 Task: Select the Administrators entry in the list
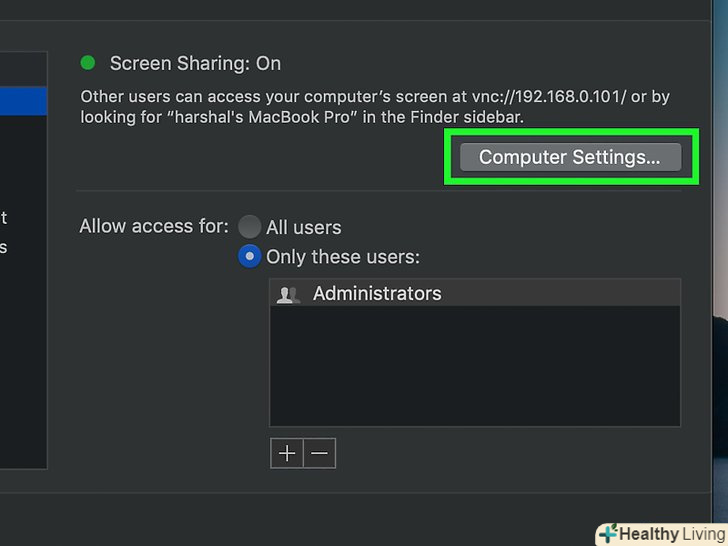[x=377, y=294]
